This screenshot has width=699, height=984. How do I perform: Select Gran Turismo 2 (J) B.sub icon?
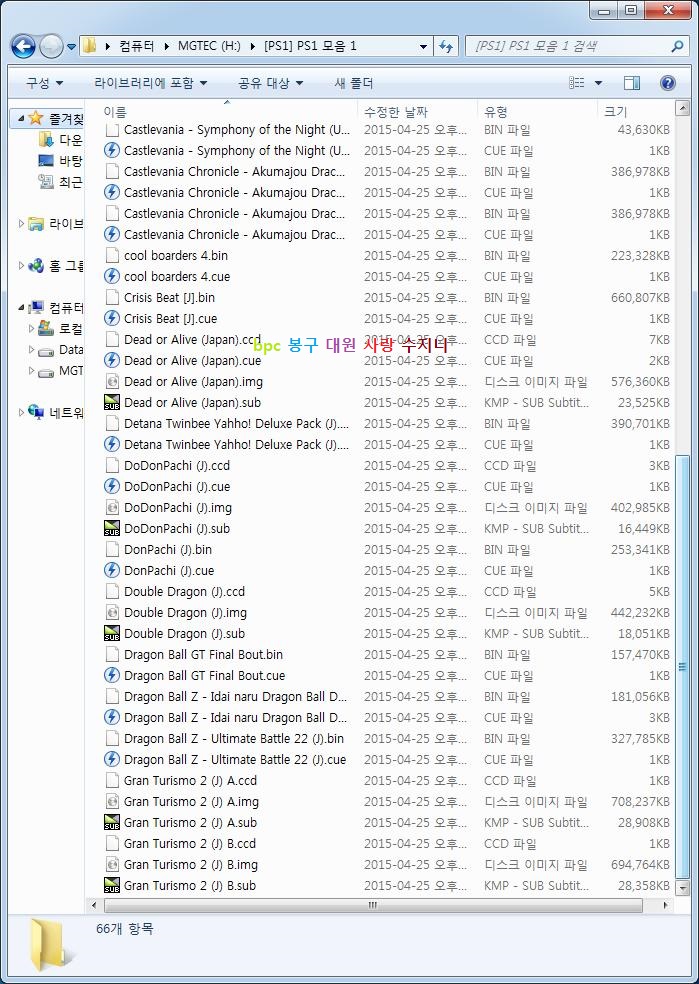click(112, 885)
